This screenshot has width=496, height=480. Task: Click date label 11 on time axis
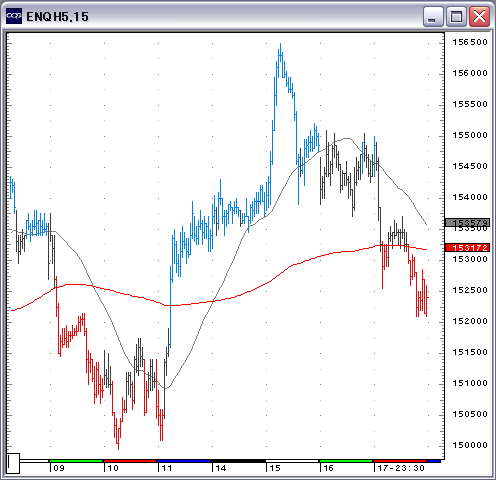point(167,468)
